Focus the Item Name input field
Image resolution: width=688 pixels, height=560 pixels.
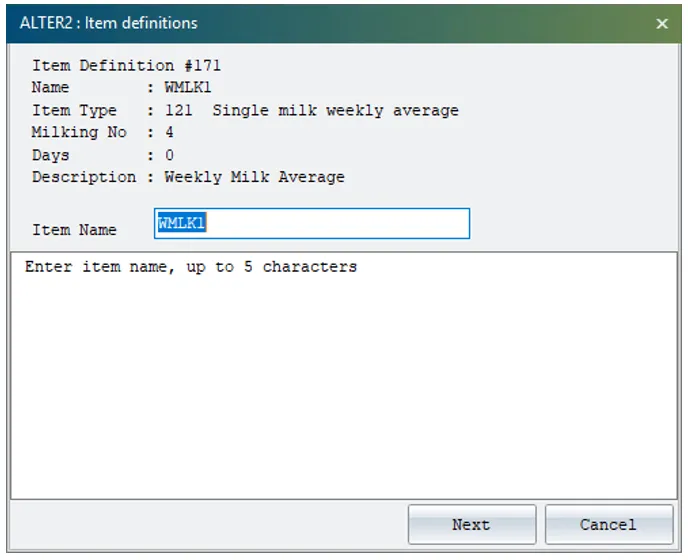tap(312, 223)
